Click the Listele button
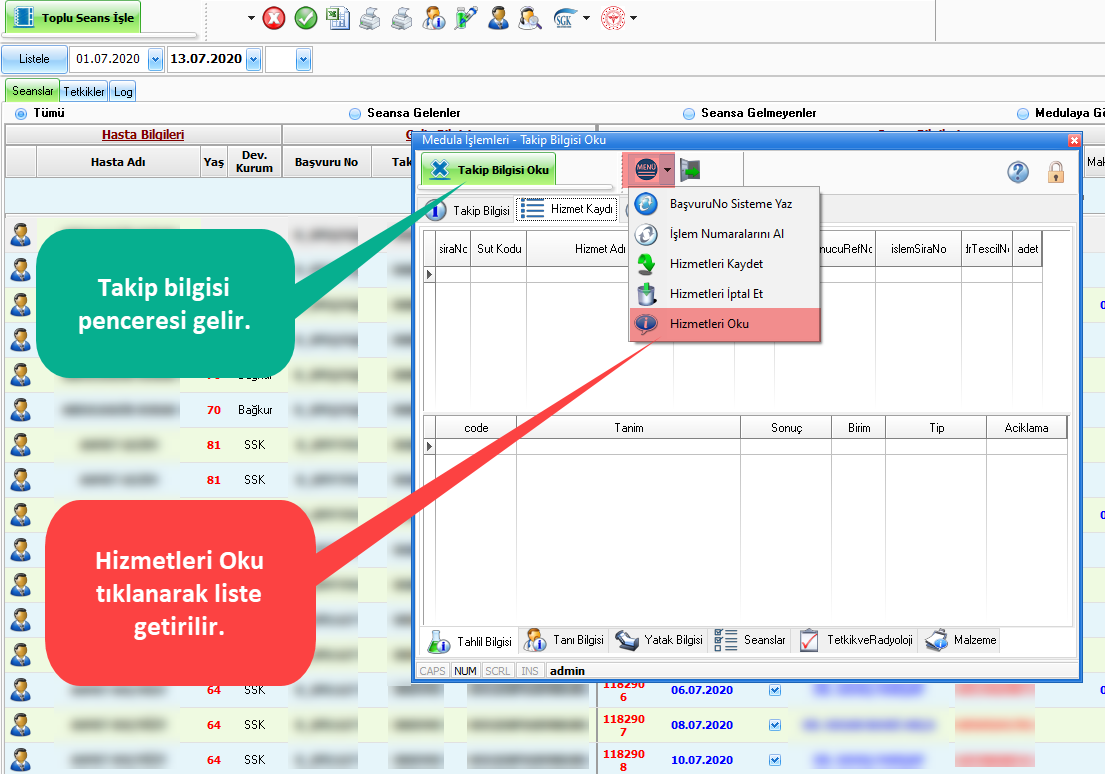Screen dimensions: 1105x774 coord(35,59)
